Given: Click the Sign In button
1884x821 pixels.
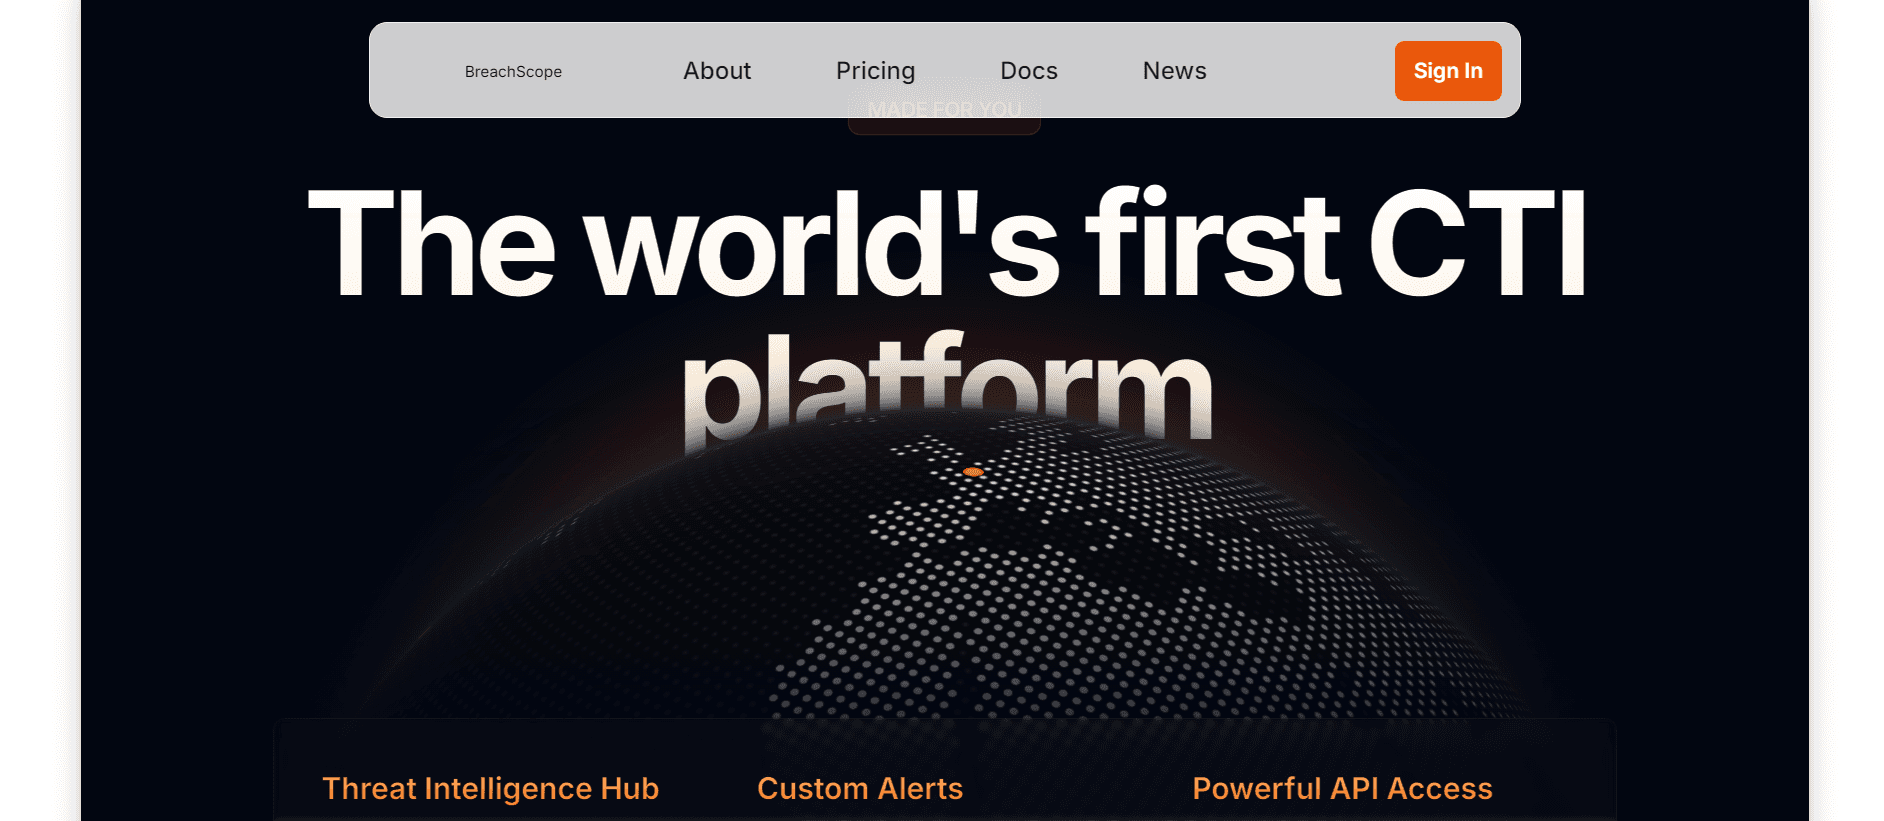Looking at the screenshot, I should pos(1448,71).
